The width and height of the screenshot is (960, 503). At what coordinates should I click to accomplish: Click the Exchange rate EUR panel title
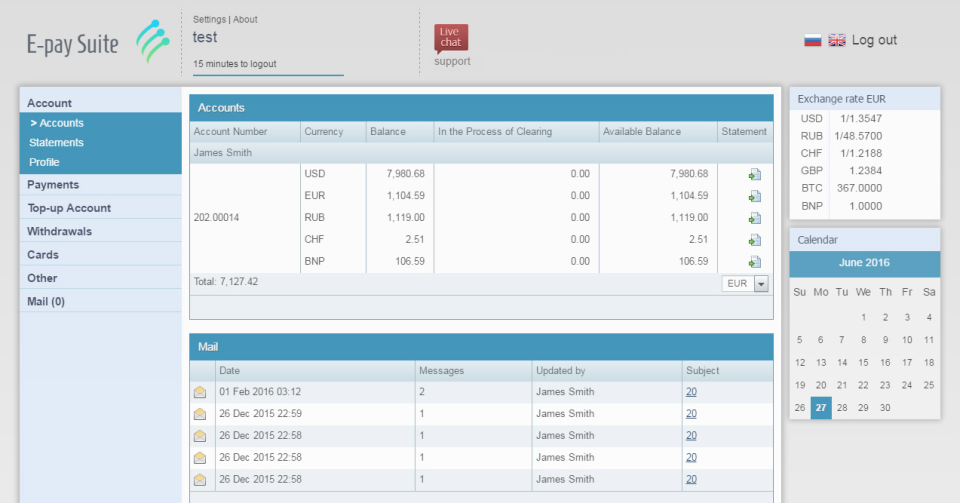[x=841, y=99]
